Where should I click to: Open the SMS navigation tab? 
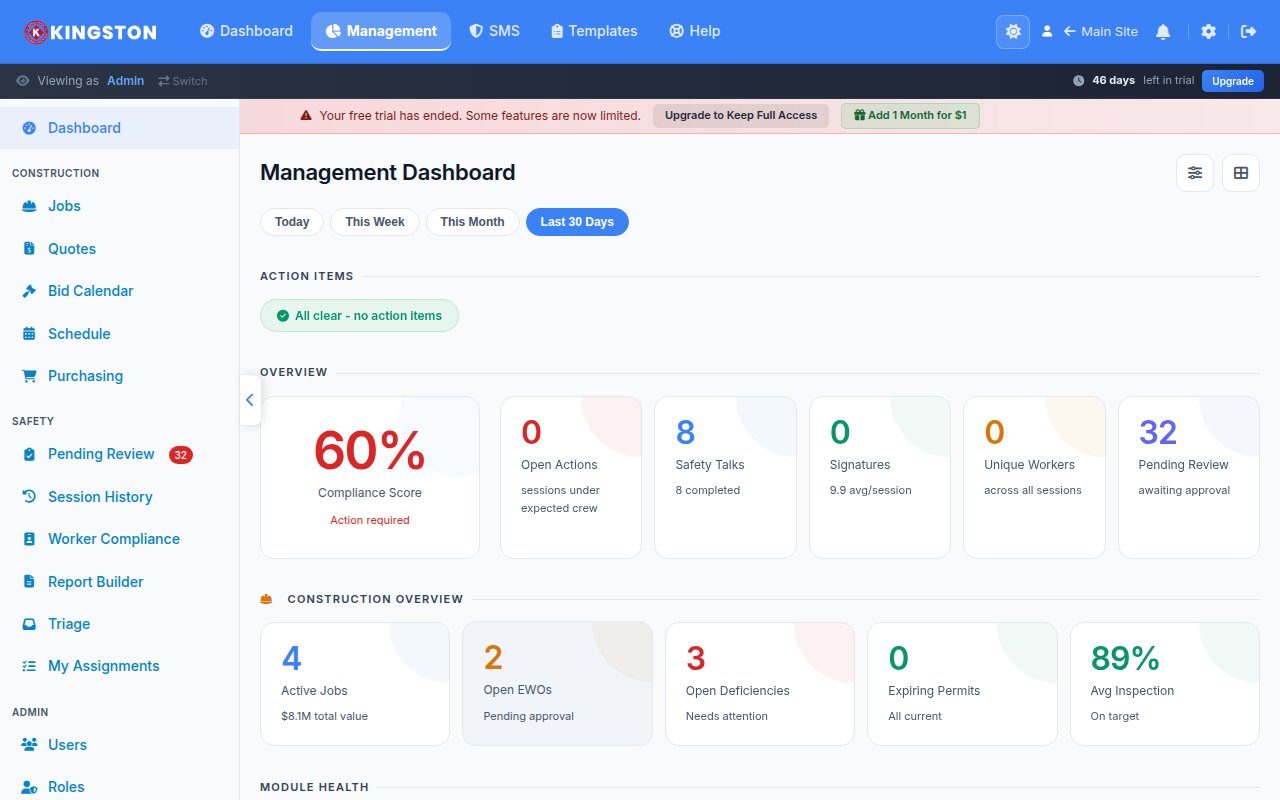point(494,31)
